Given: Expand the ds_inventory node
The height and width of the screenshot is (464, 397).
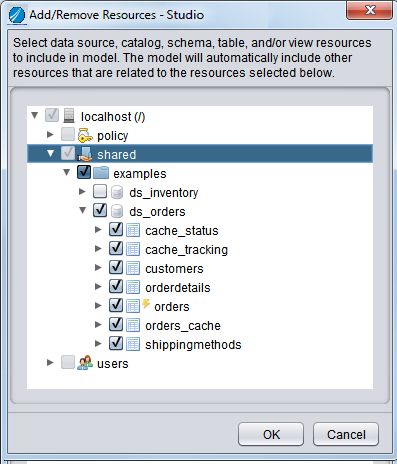Looking at the screenshot, I should [82, 192].
